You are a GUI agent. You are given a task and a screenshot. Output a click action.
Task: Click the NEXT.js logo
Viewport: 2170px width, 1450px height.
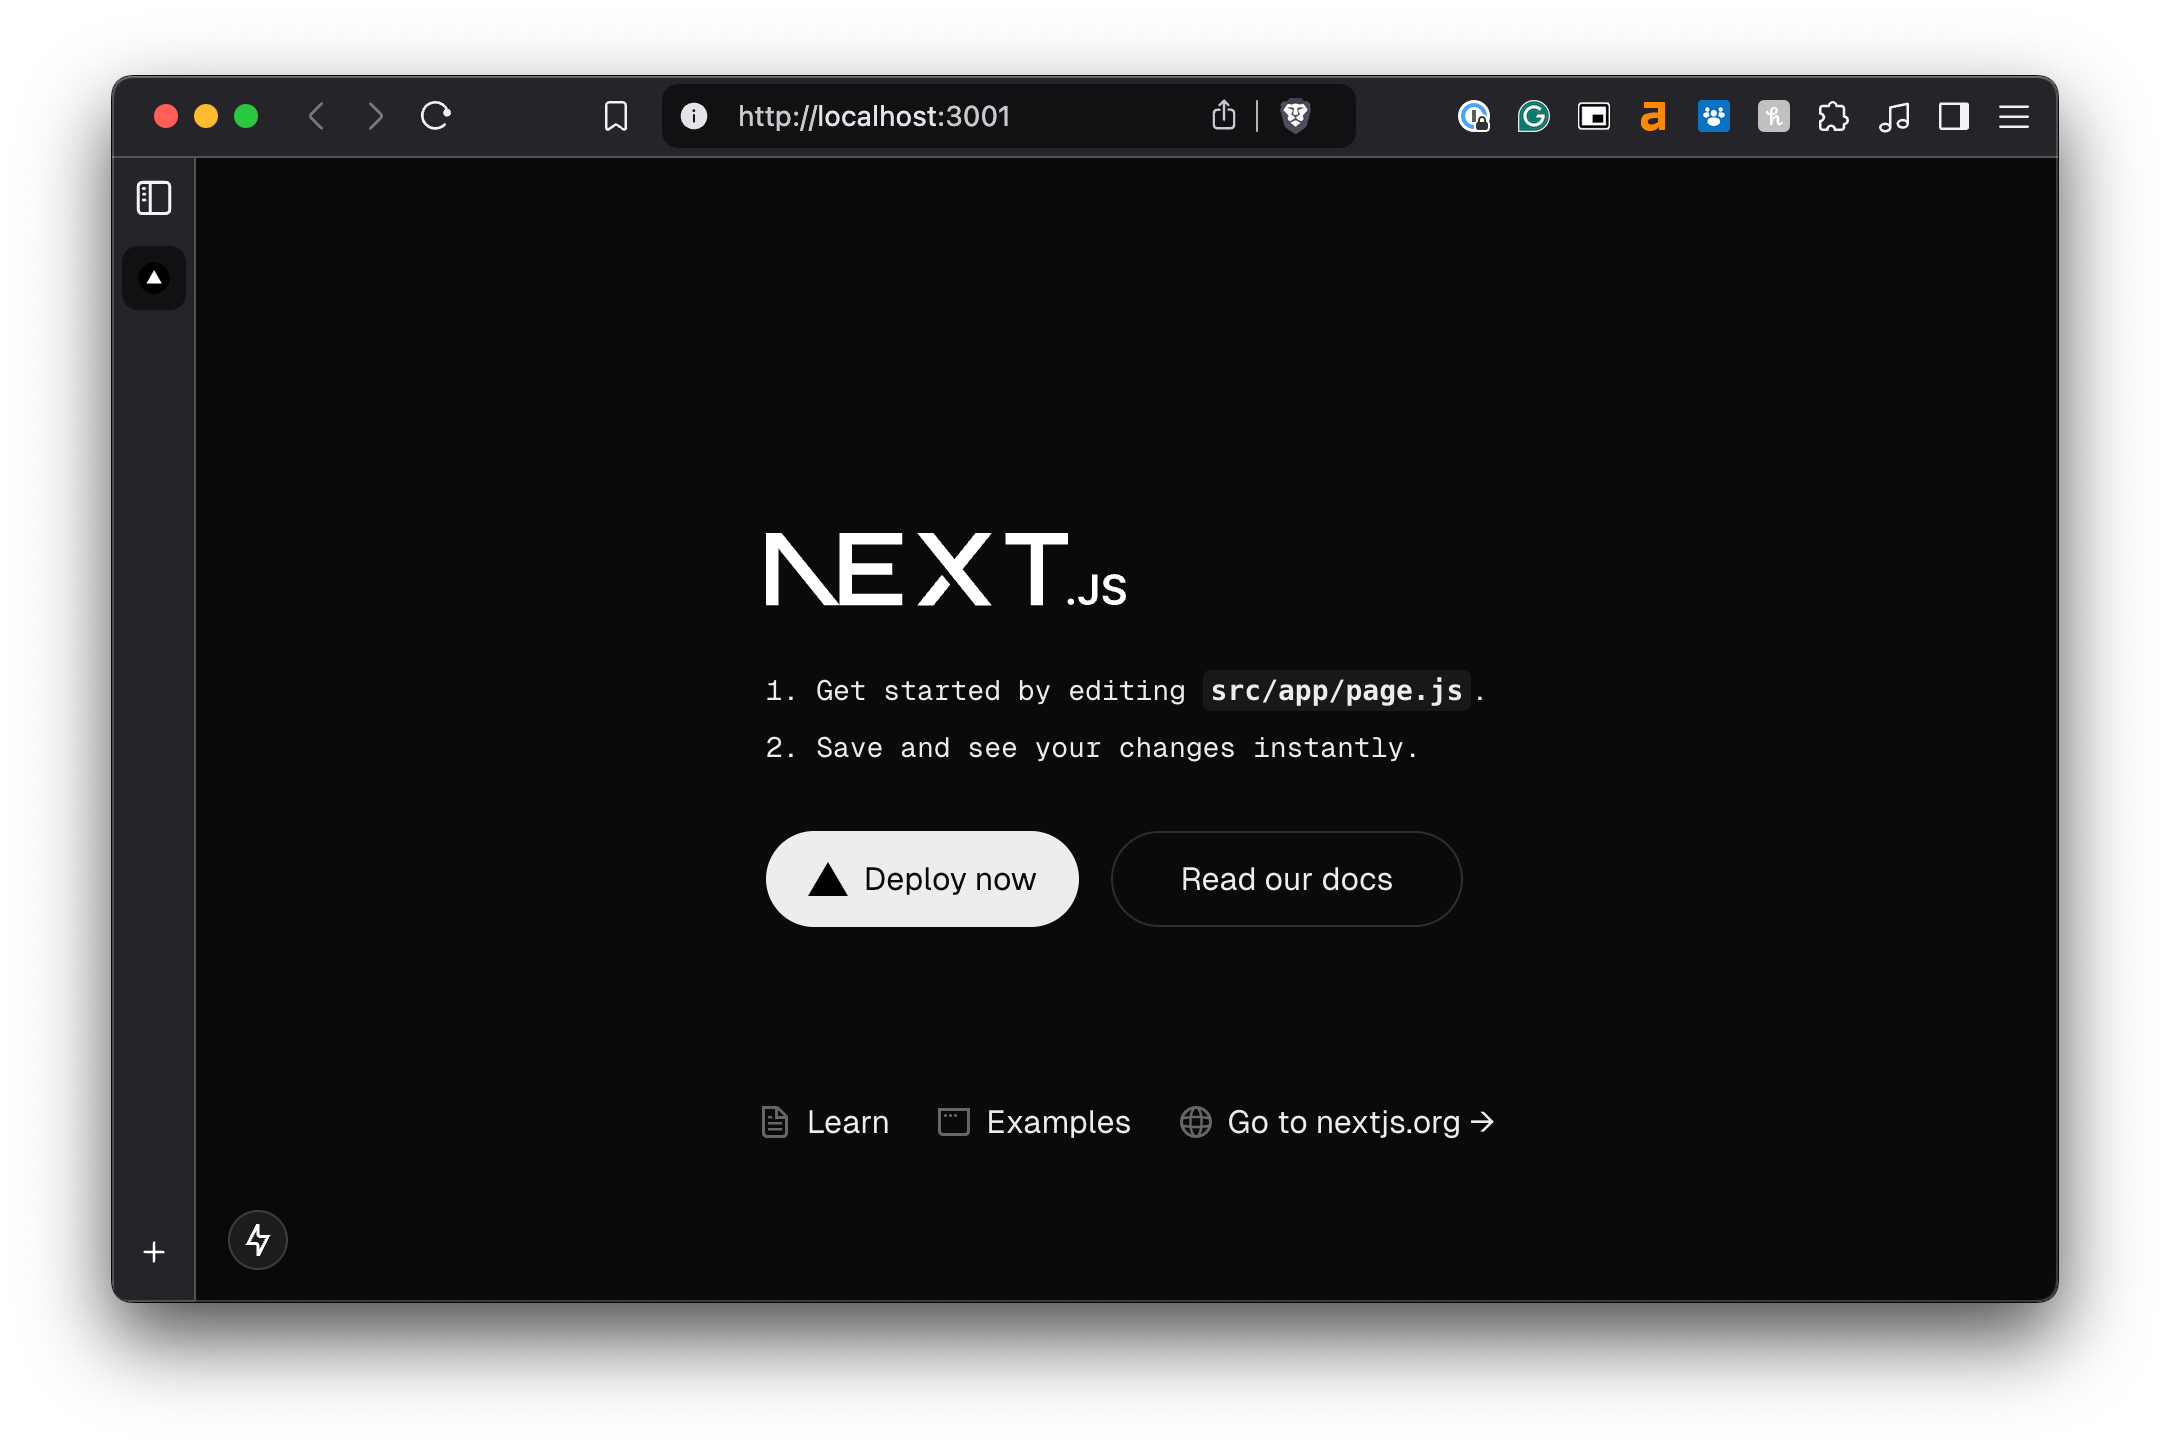pos(946,570)
